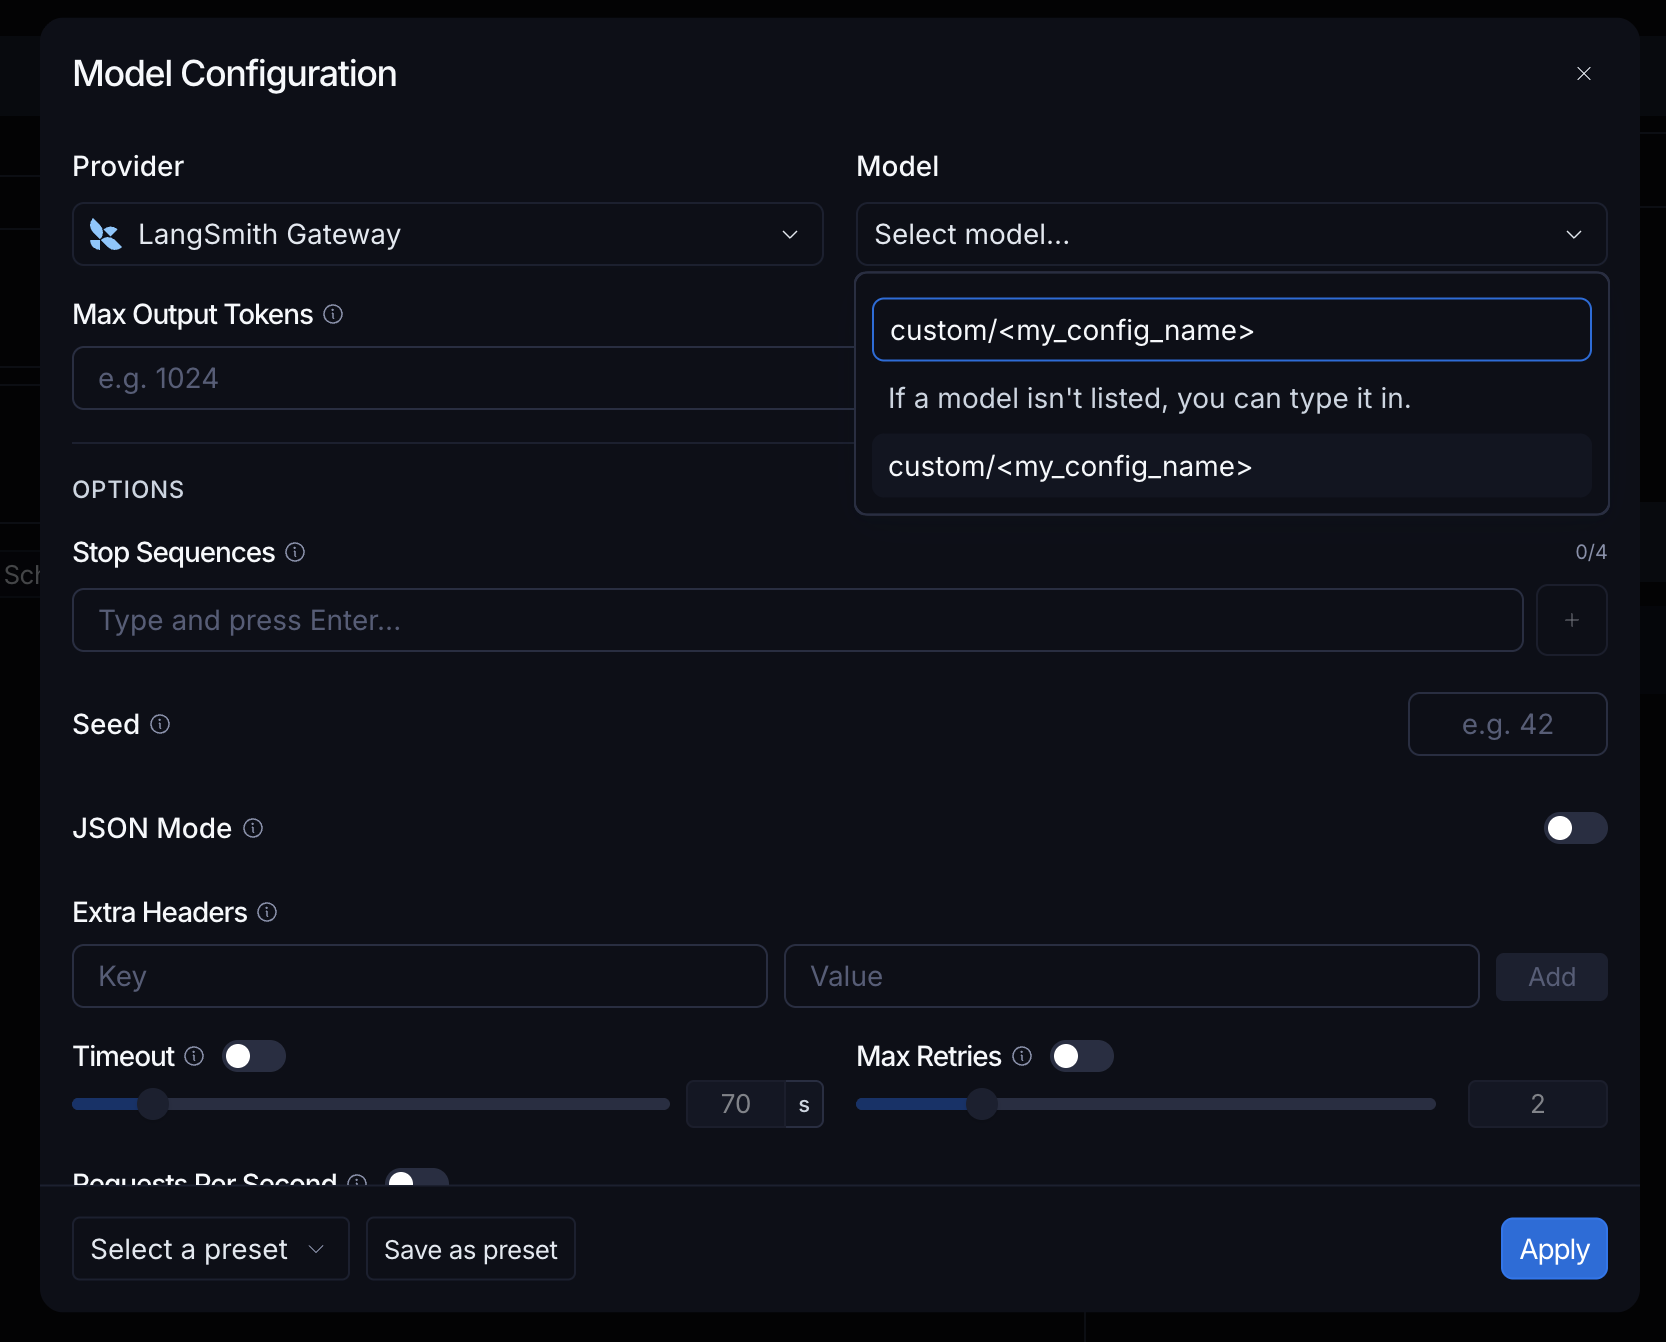Image resolution: width=1666 pixels, height=1342 pixels.
Task: Toggle Requests Per Second switch
Action: 417,1177
